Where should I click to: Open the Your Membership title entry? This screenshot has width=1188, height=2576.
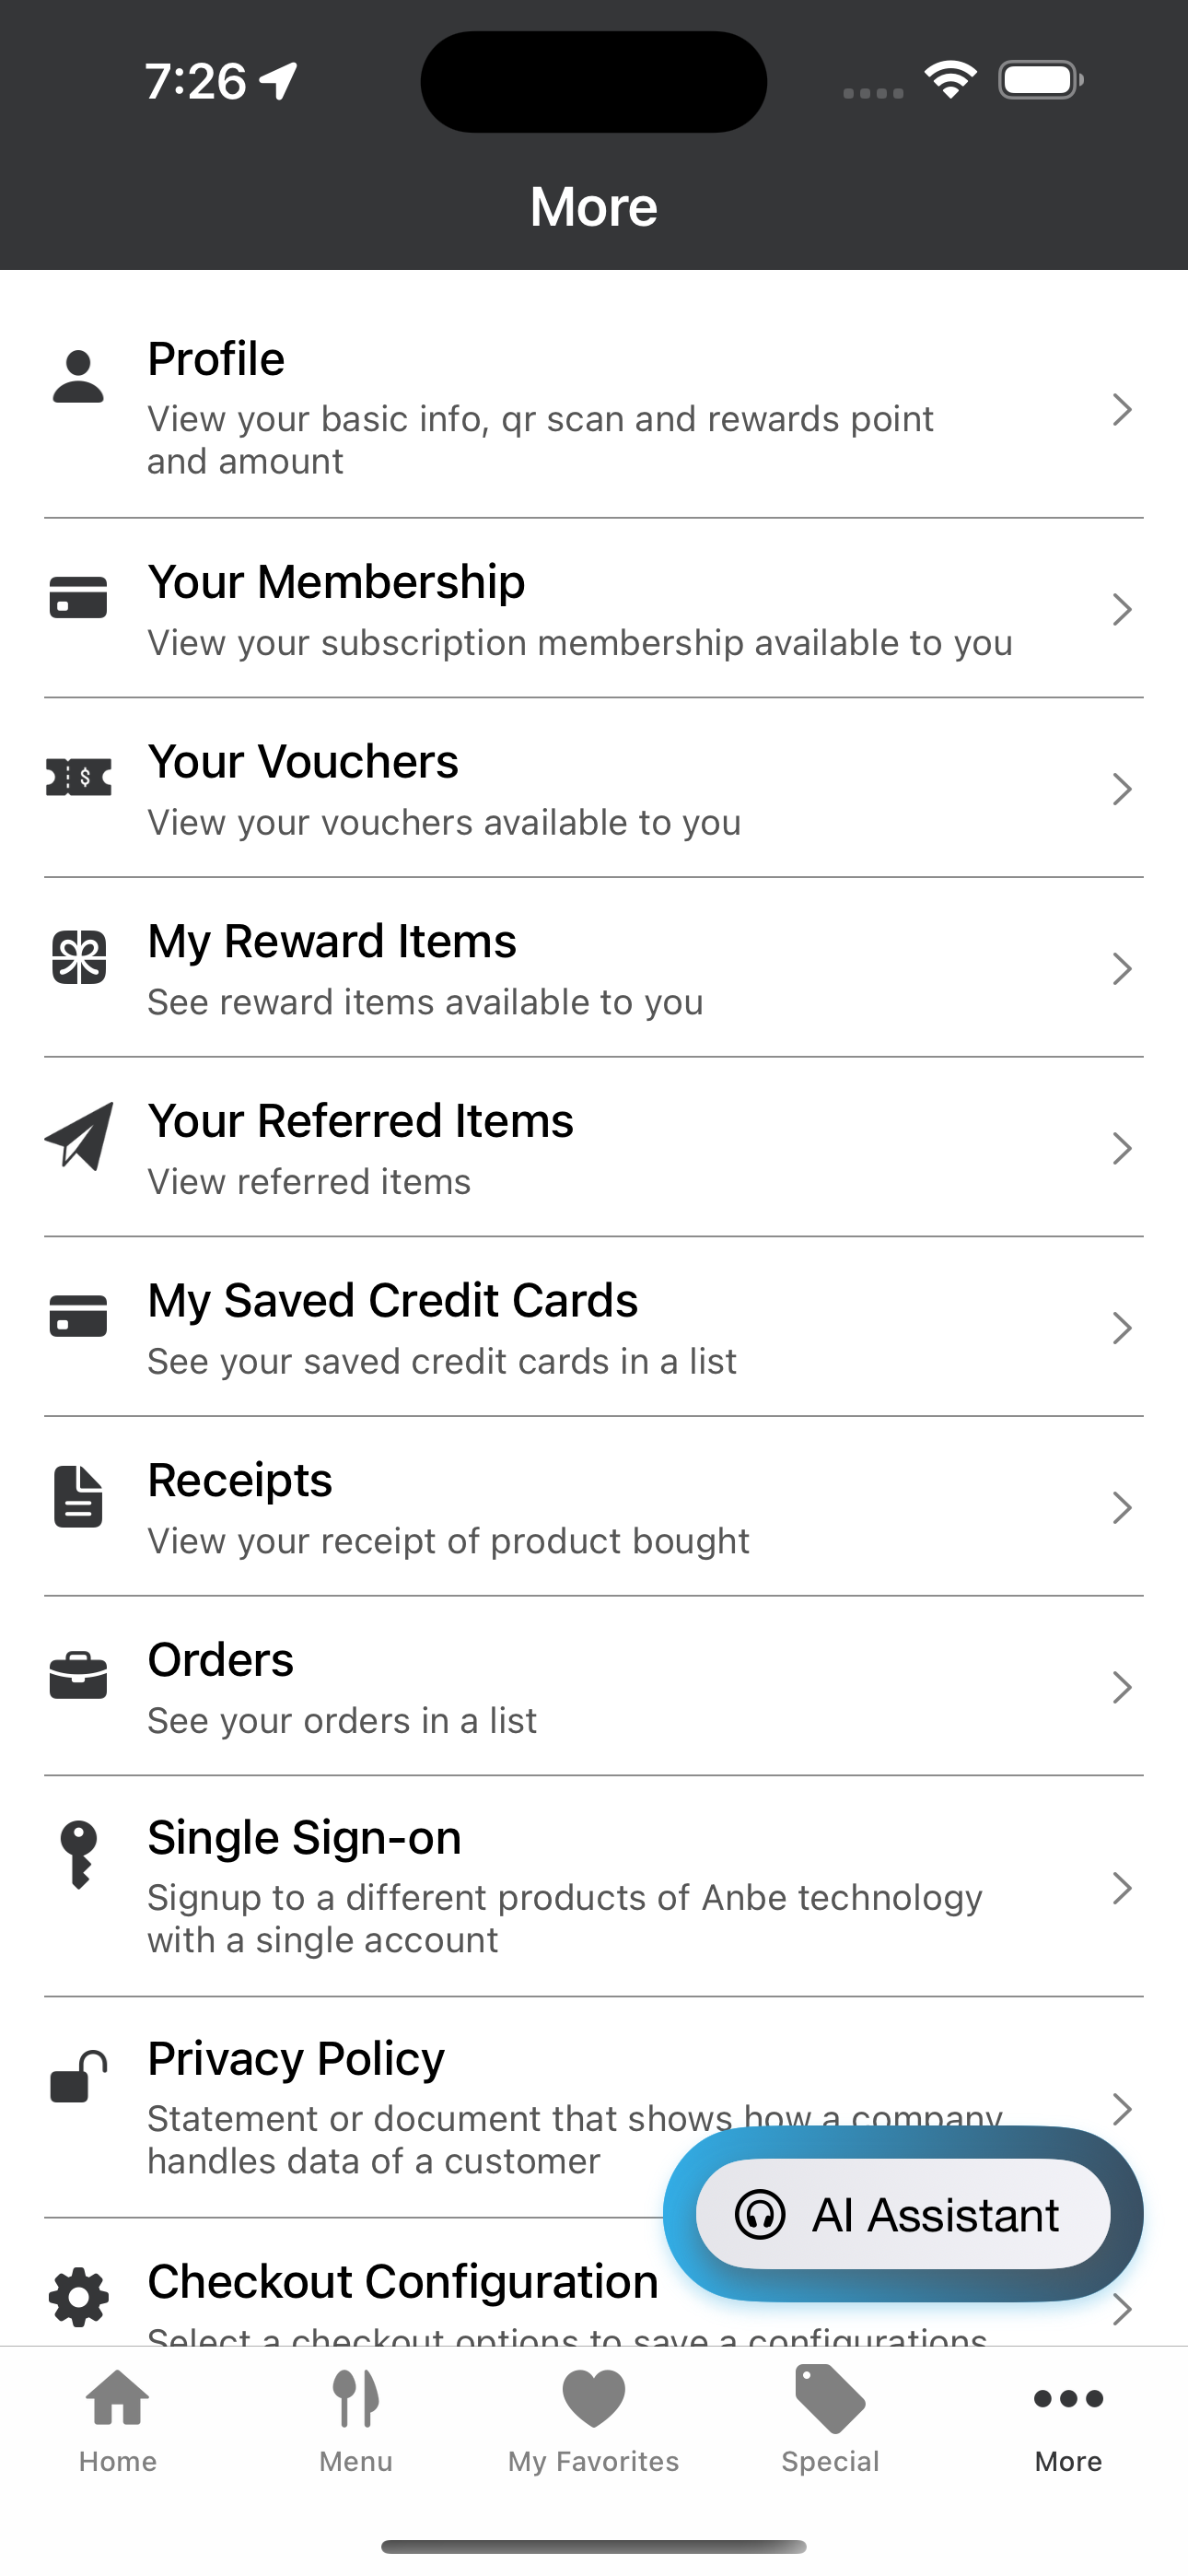pos(336,582)
